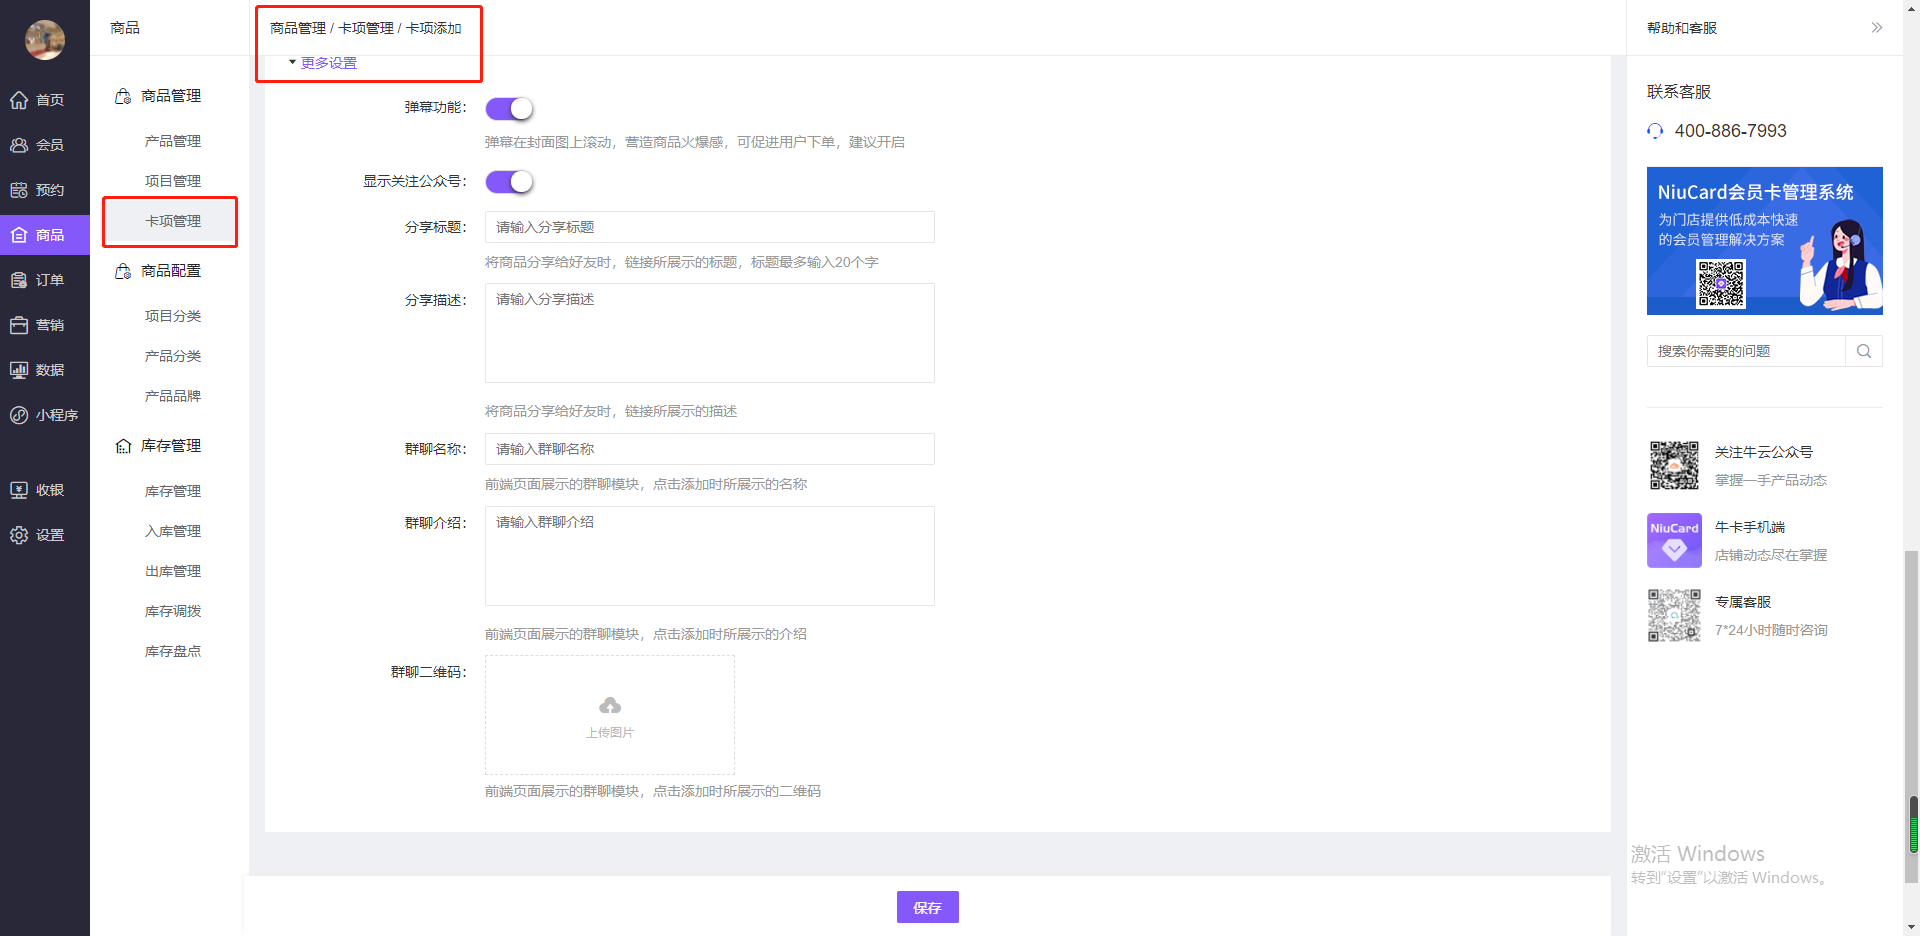This screenshot has height=936, width=1920.
Task: Click 商品管理 in the breadcrumb
Action: coord(298,28)
